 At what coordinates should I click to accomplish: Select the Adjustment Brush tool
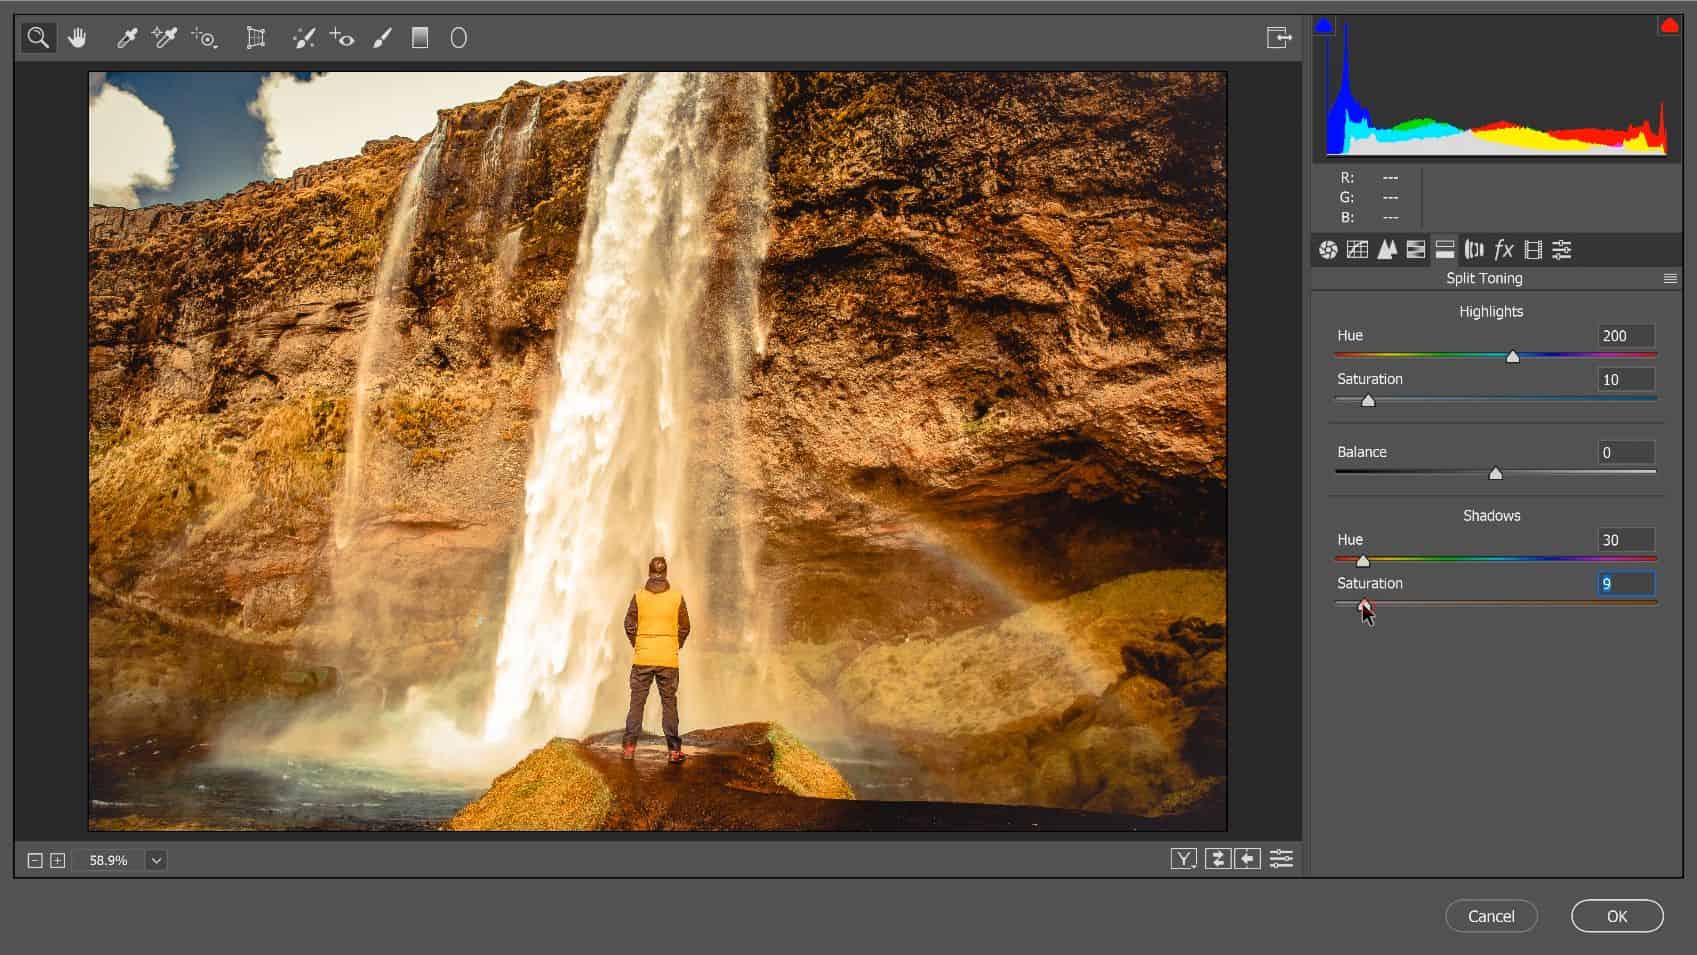[x=382, y=38]
